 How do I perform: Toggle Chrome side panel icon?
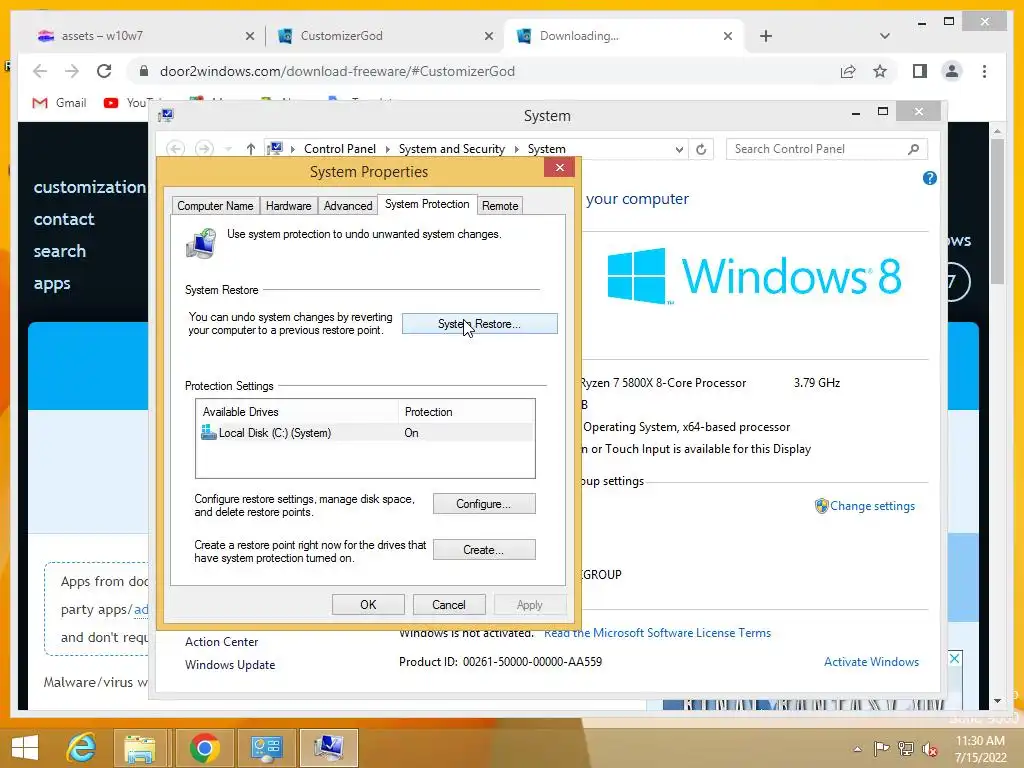(x=920, y=71)
